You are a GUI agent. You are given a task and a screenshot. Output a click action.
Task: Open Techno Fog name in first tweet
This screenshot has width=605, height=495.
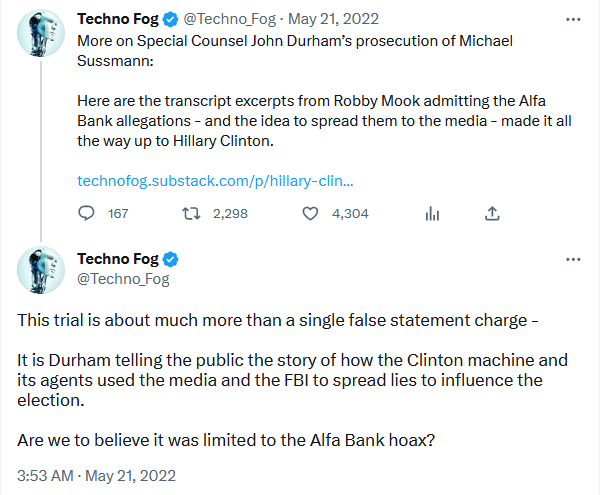118,19
